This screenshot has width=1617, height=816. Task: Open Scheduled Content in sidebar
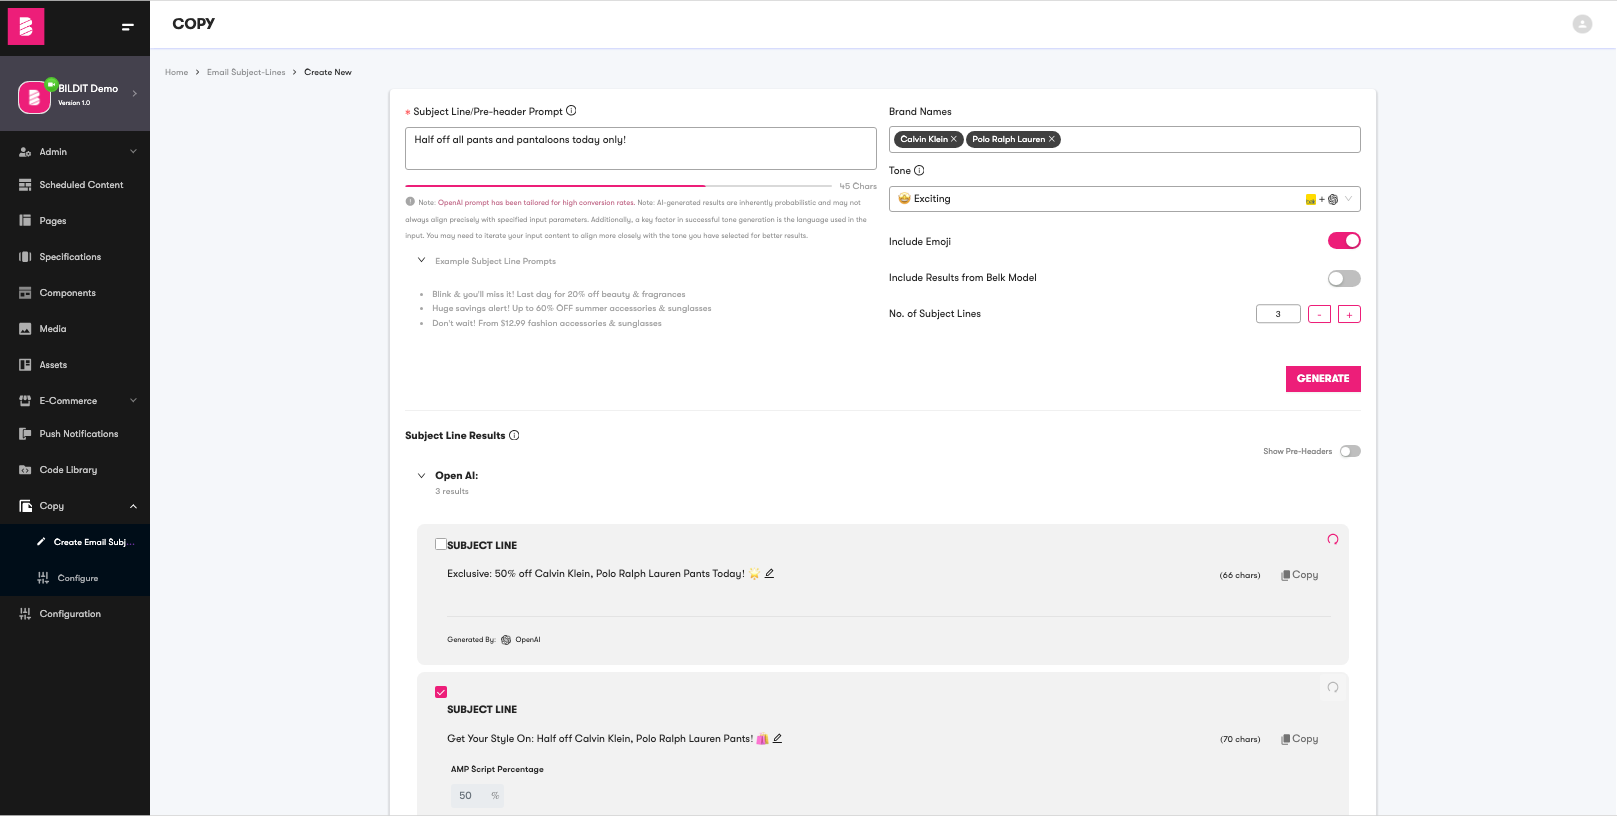click(x=75, y=185)
